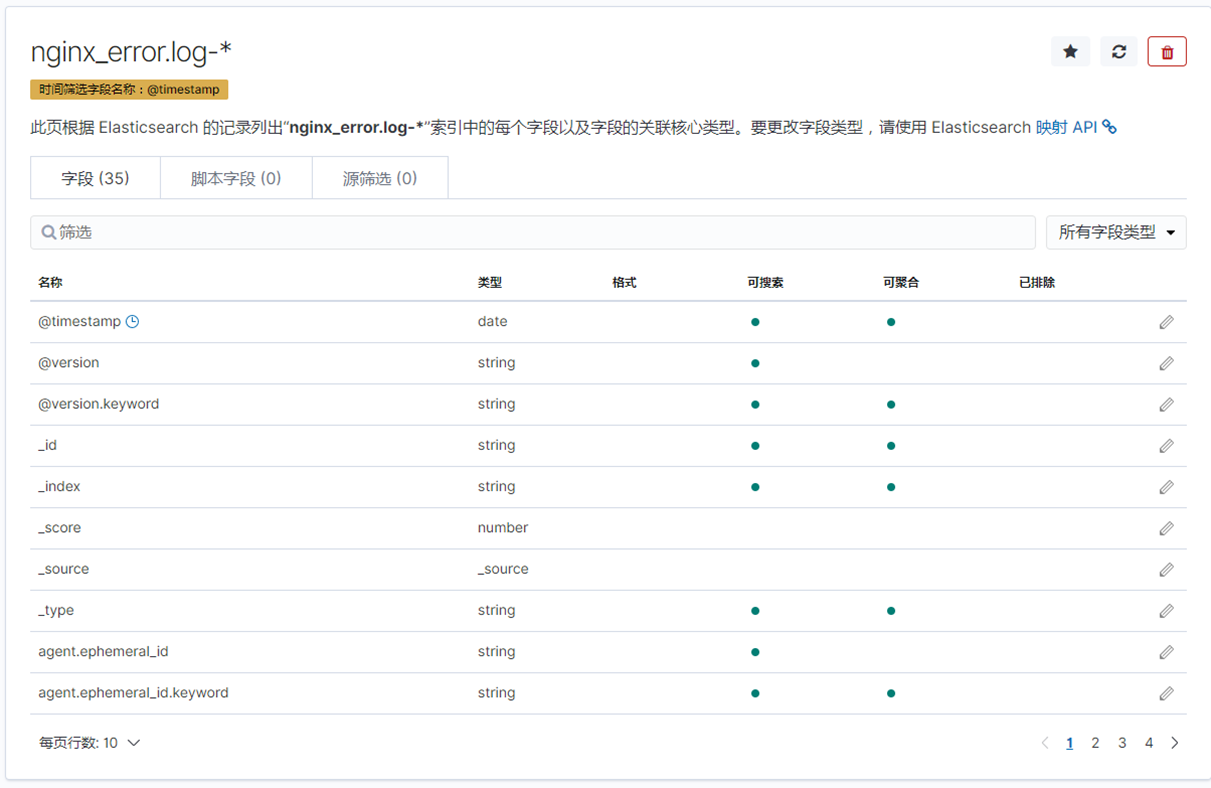Select the @version.keyword field name
The height and width of the screenshot is (788, 1211).
coord(98,404)
